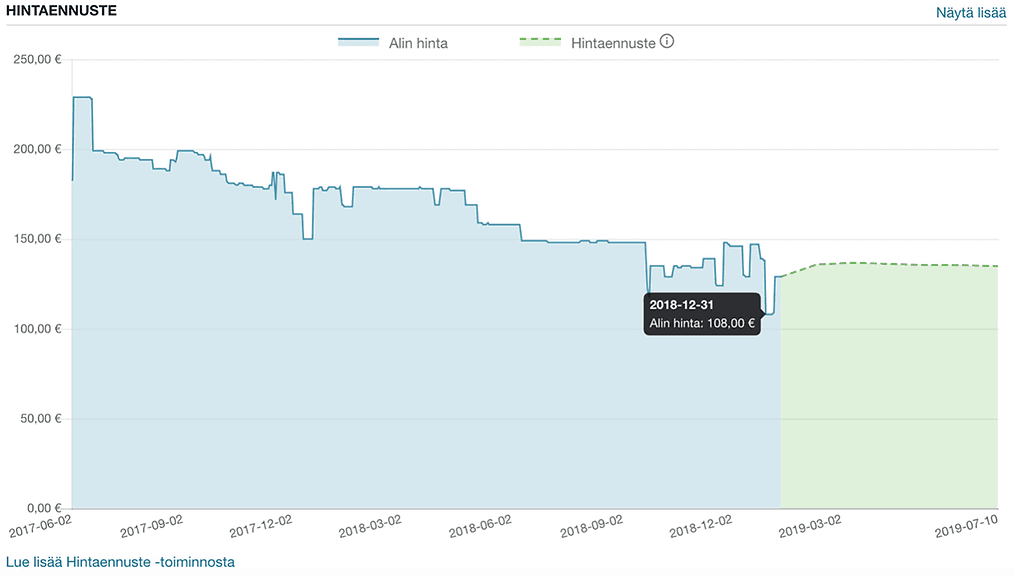The image size is (1024, 576).
Task: Click the 100,00 € y-axis label
Action: click(x=37, y=329)
